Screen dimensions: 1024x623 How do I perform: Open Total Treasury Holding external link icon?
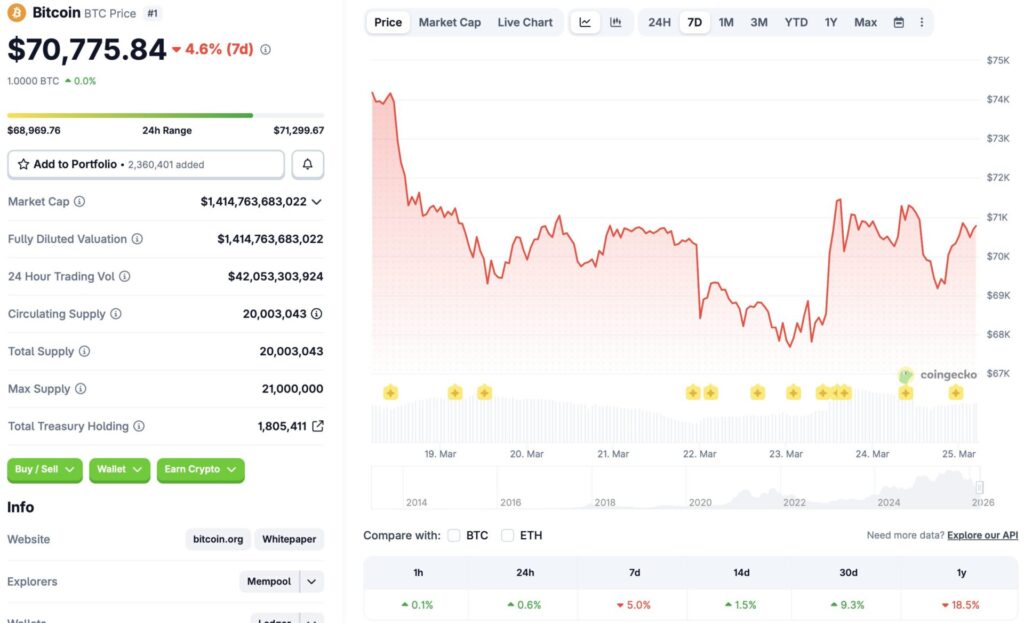pos(318,425)
